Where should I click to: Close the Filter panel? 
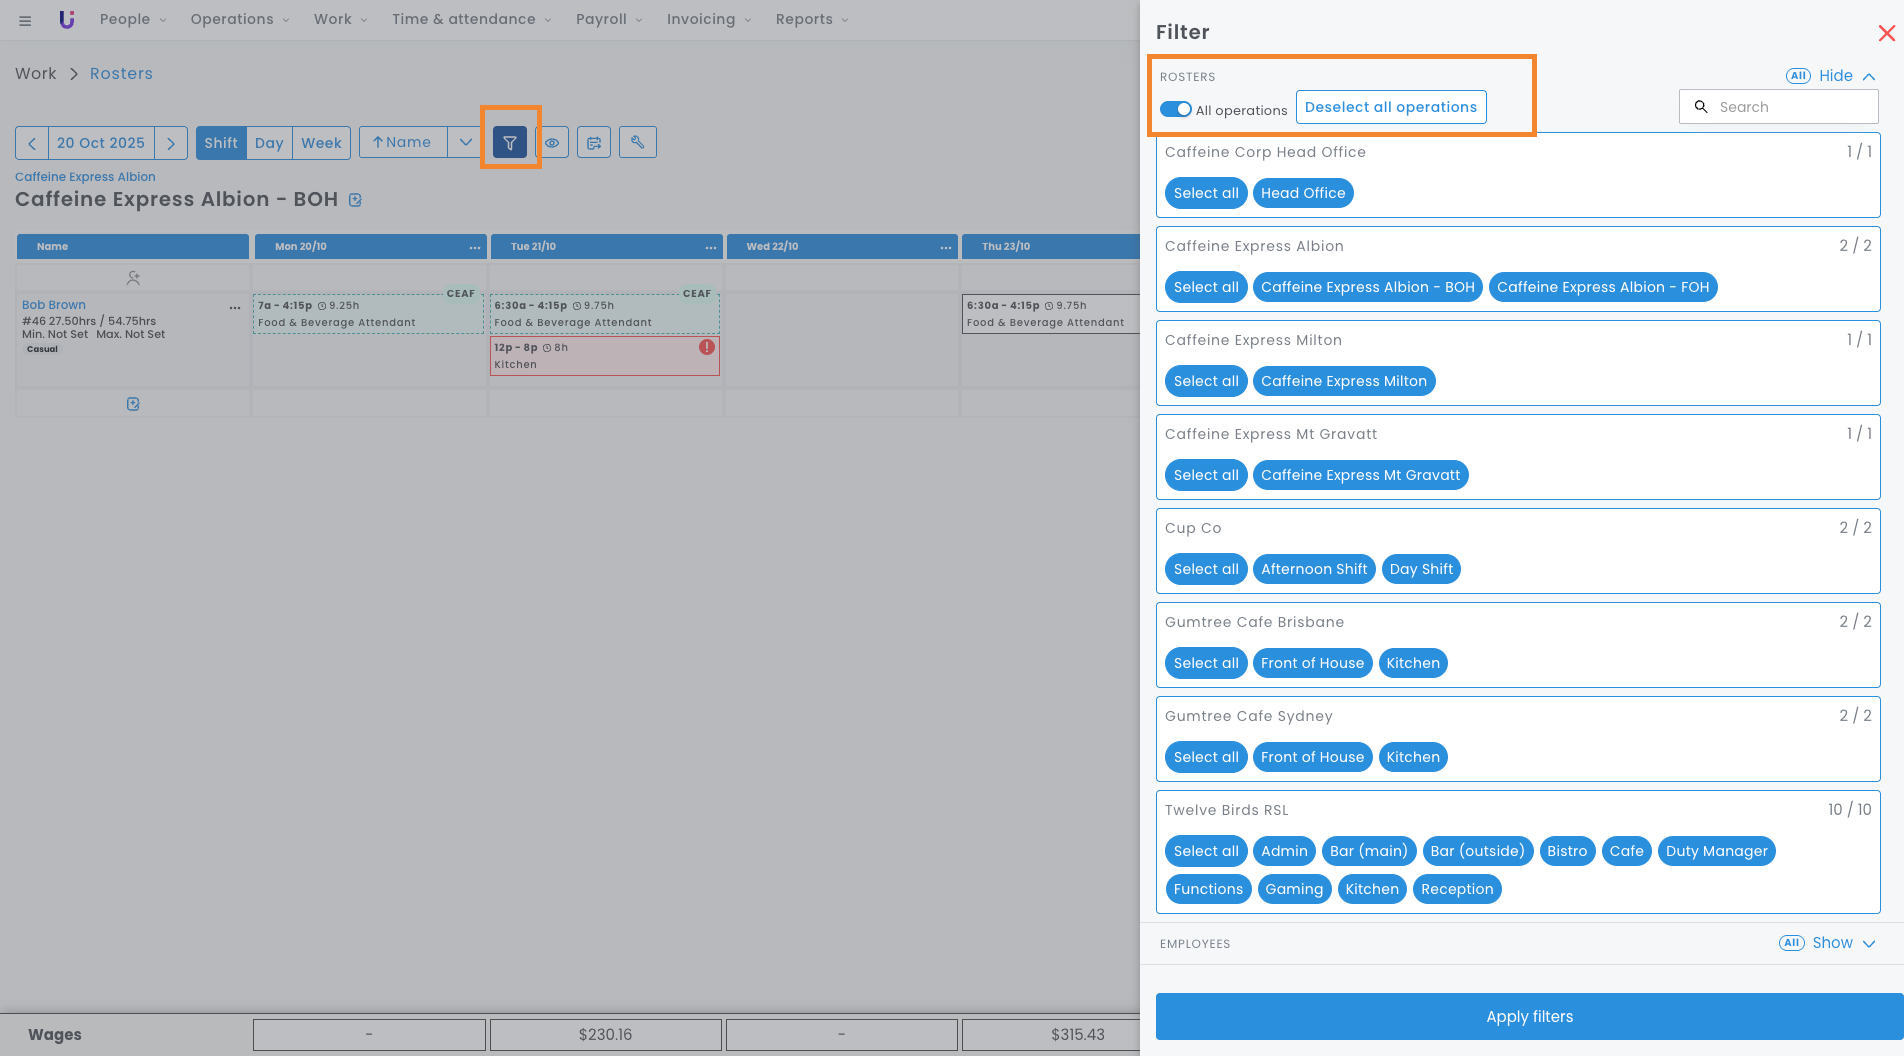point(1886,33)
